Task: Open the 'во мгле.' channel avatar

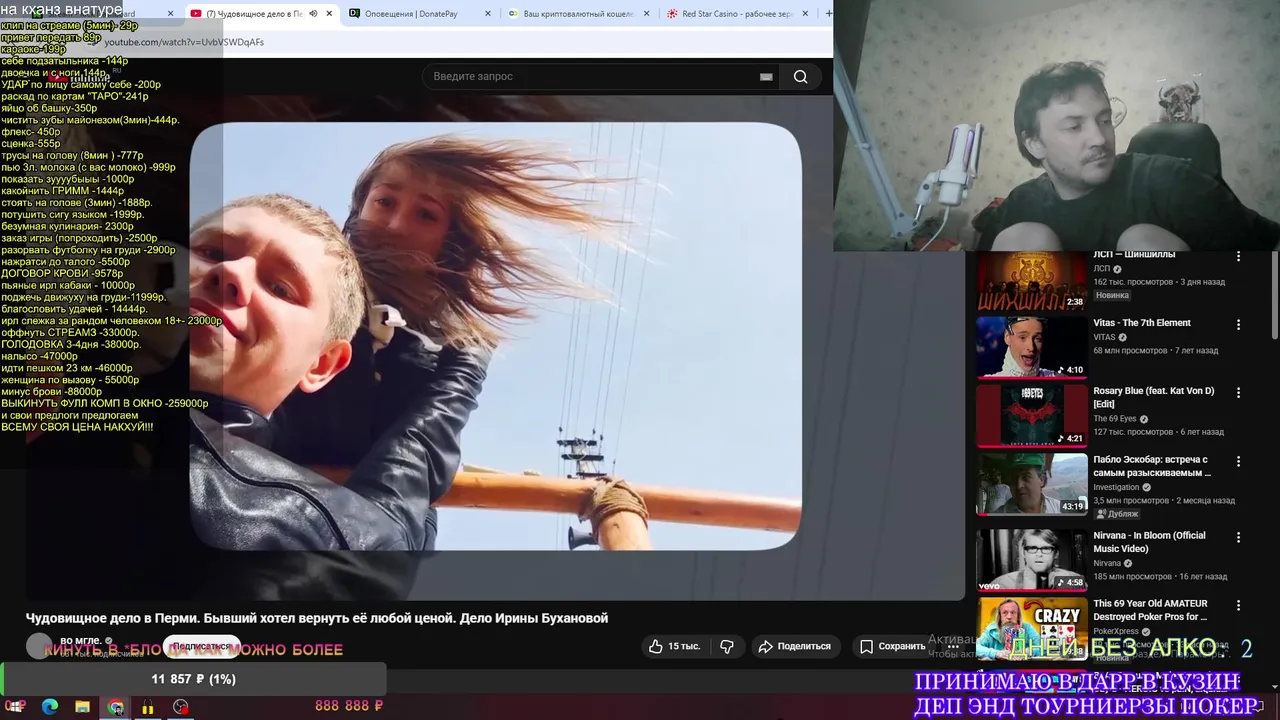Action: click(39, 647)
